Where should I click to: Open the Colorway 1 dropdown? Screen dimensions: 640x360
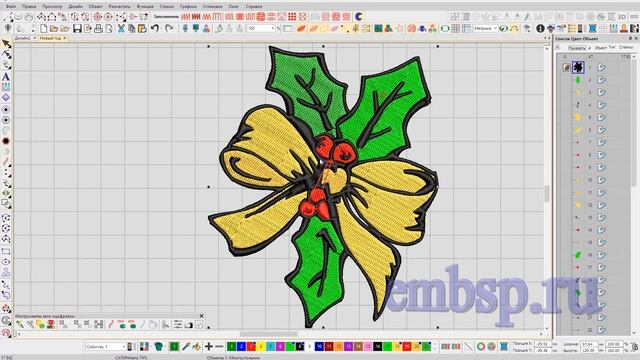click(x=124, y=347)
